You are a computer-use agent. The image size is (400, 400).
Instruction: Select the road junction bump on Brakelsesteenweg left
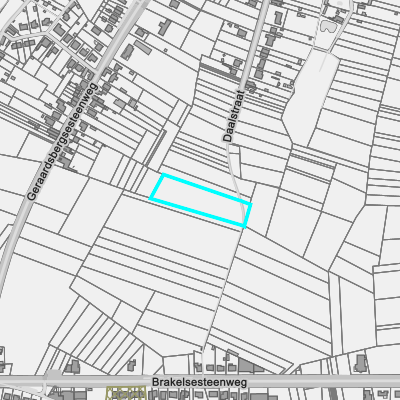pyautogui.click(x=53, y=375)
